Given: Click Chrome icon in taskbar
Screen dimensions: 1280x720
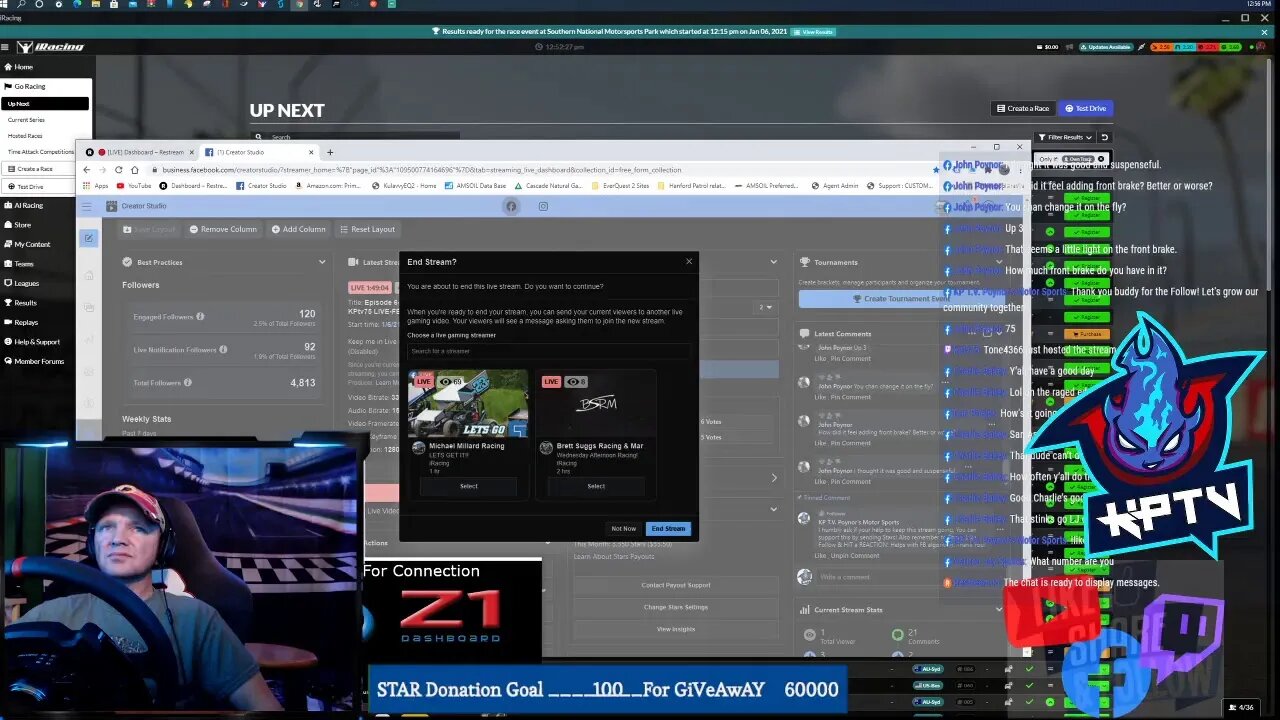Looking at the screenshot, I should click(x=299, y=5).
